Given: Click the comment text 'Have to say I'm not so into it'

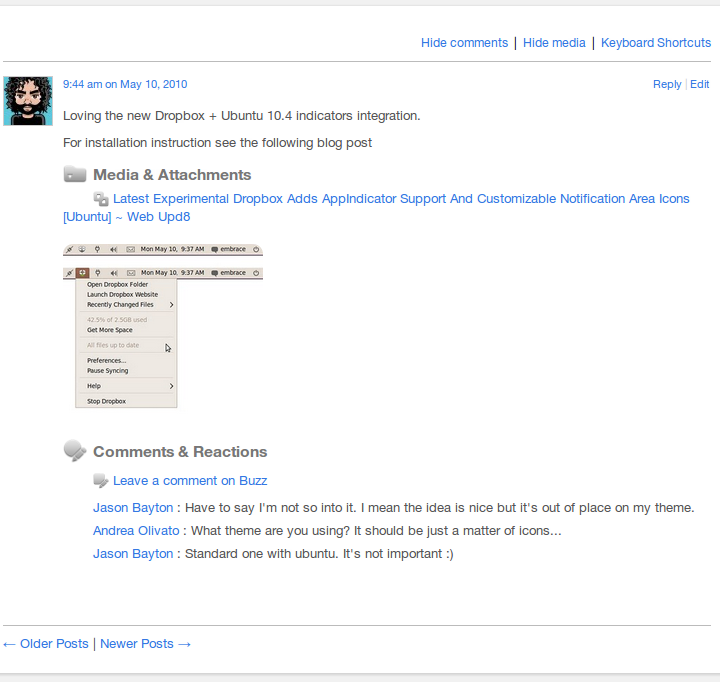Looking at the screenshot, I should (270, 508).
